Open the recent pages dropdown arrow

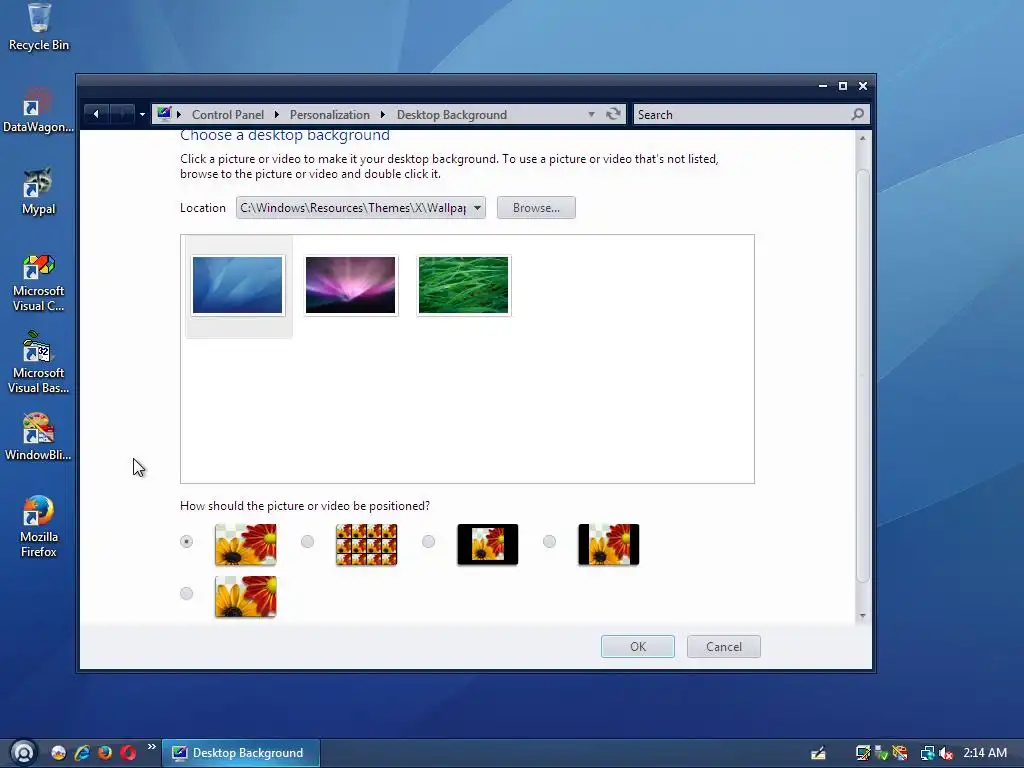pyautogui.click(x=142, y=114)
